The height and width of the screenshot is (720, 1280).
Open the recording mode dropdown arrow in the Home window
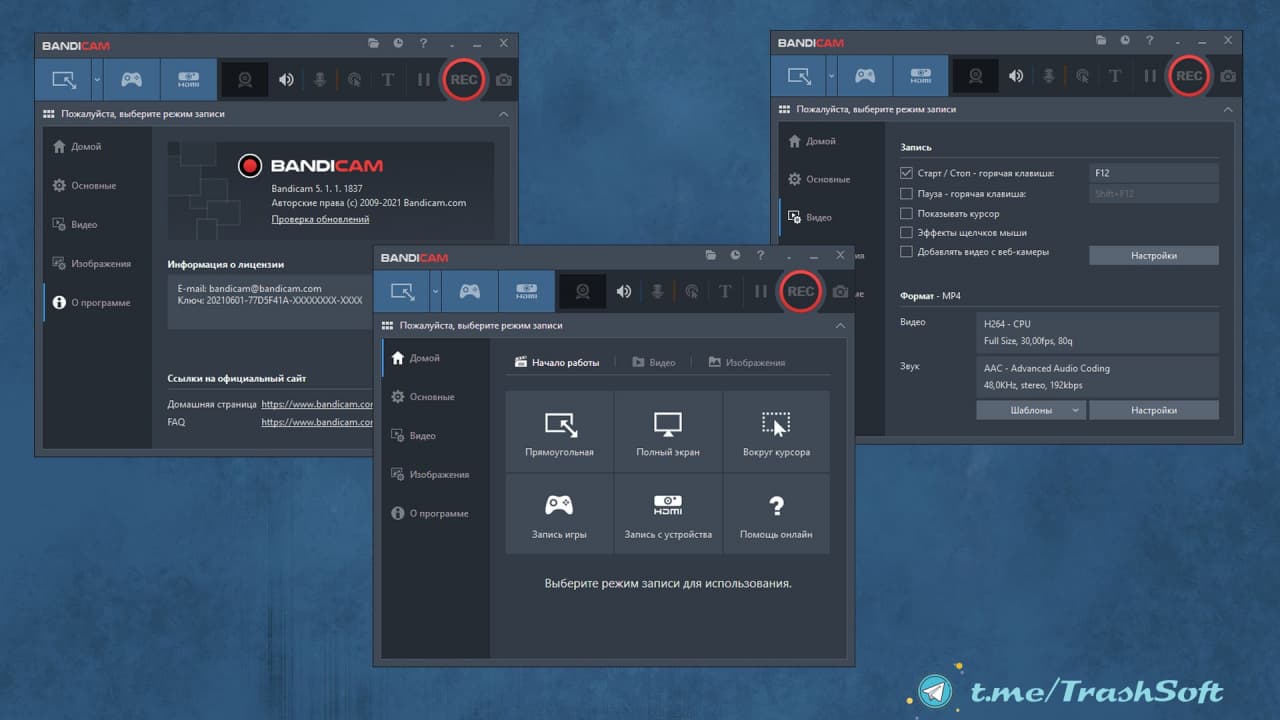[x=435, y=291]
